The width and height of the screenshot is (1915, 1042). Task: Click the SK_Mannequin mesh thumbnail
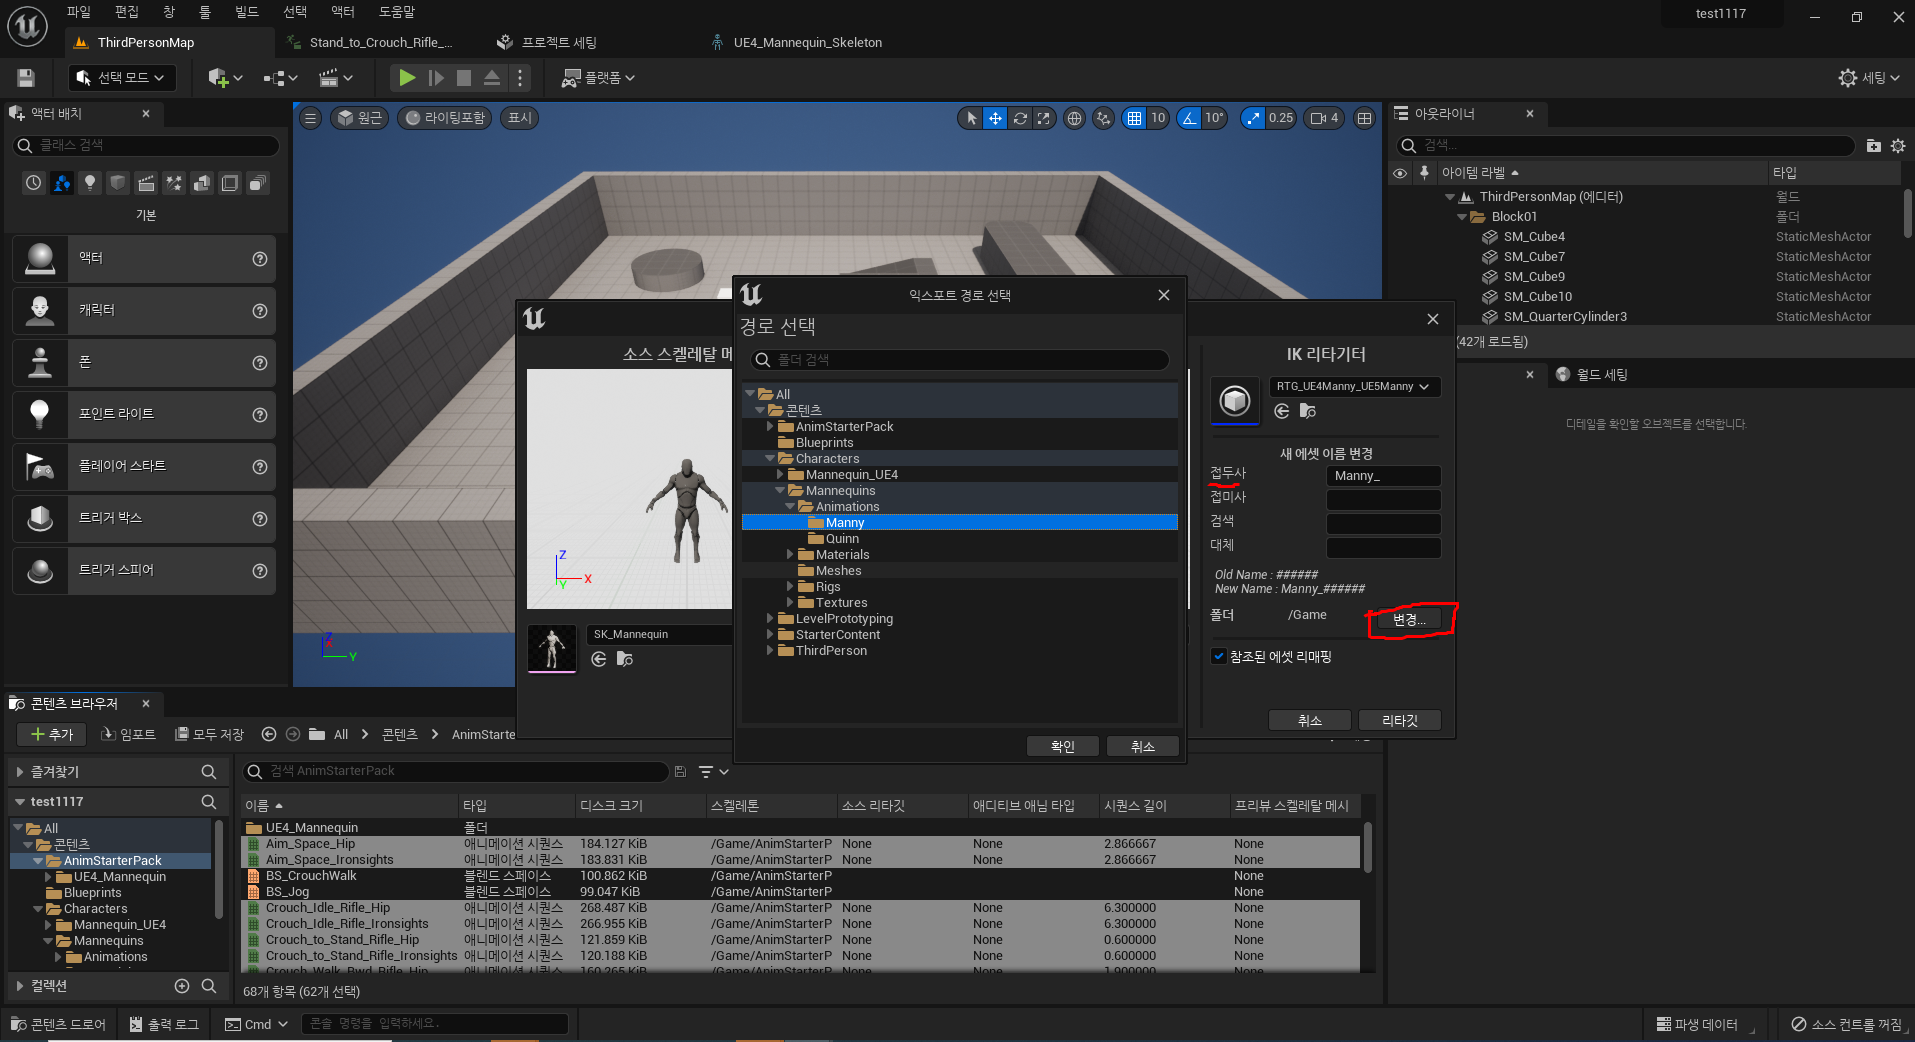tap(552, 649)
